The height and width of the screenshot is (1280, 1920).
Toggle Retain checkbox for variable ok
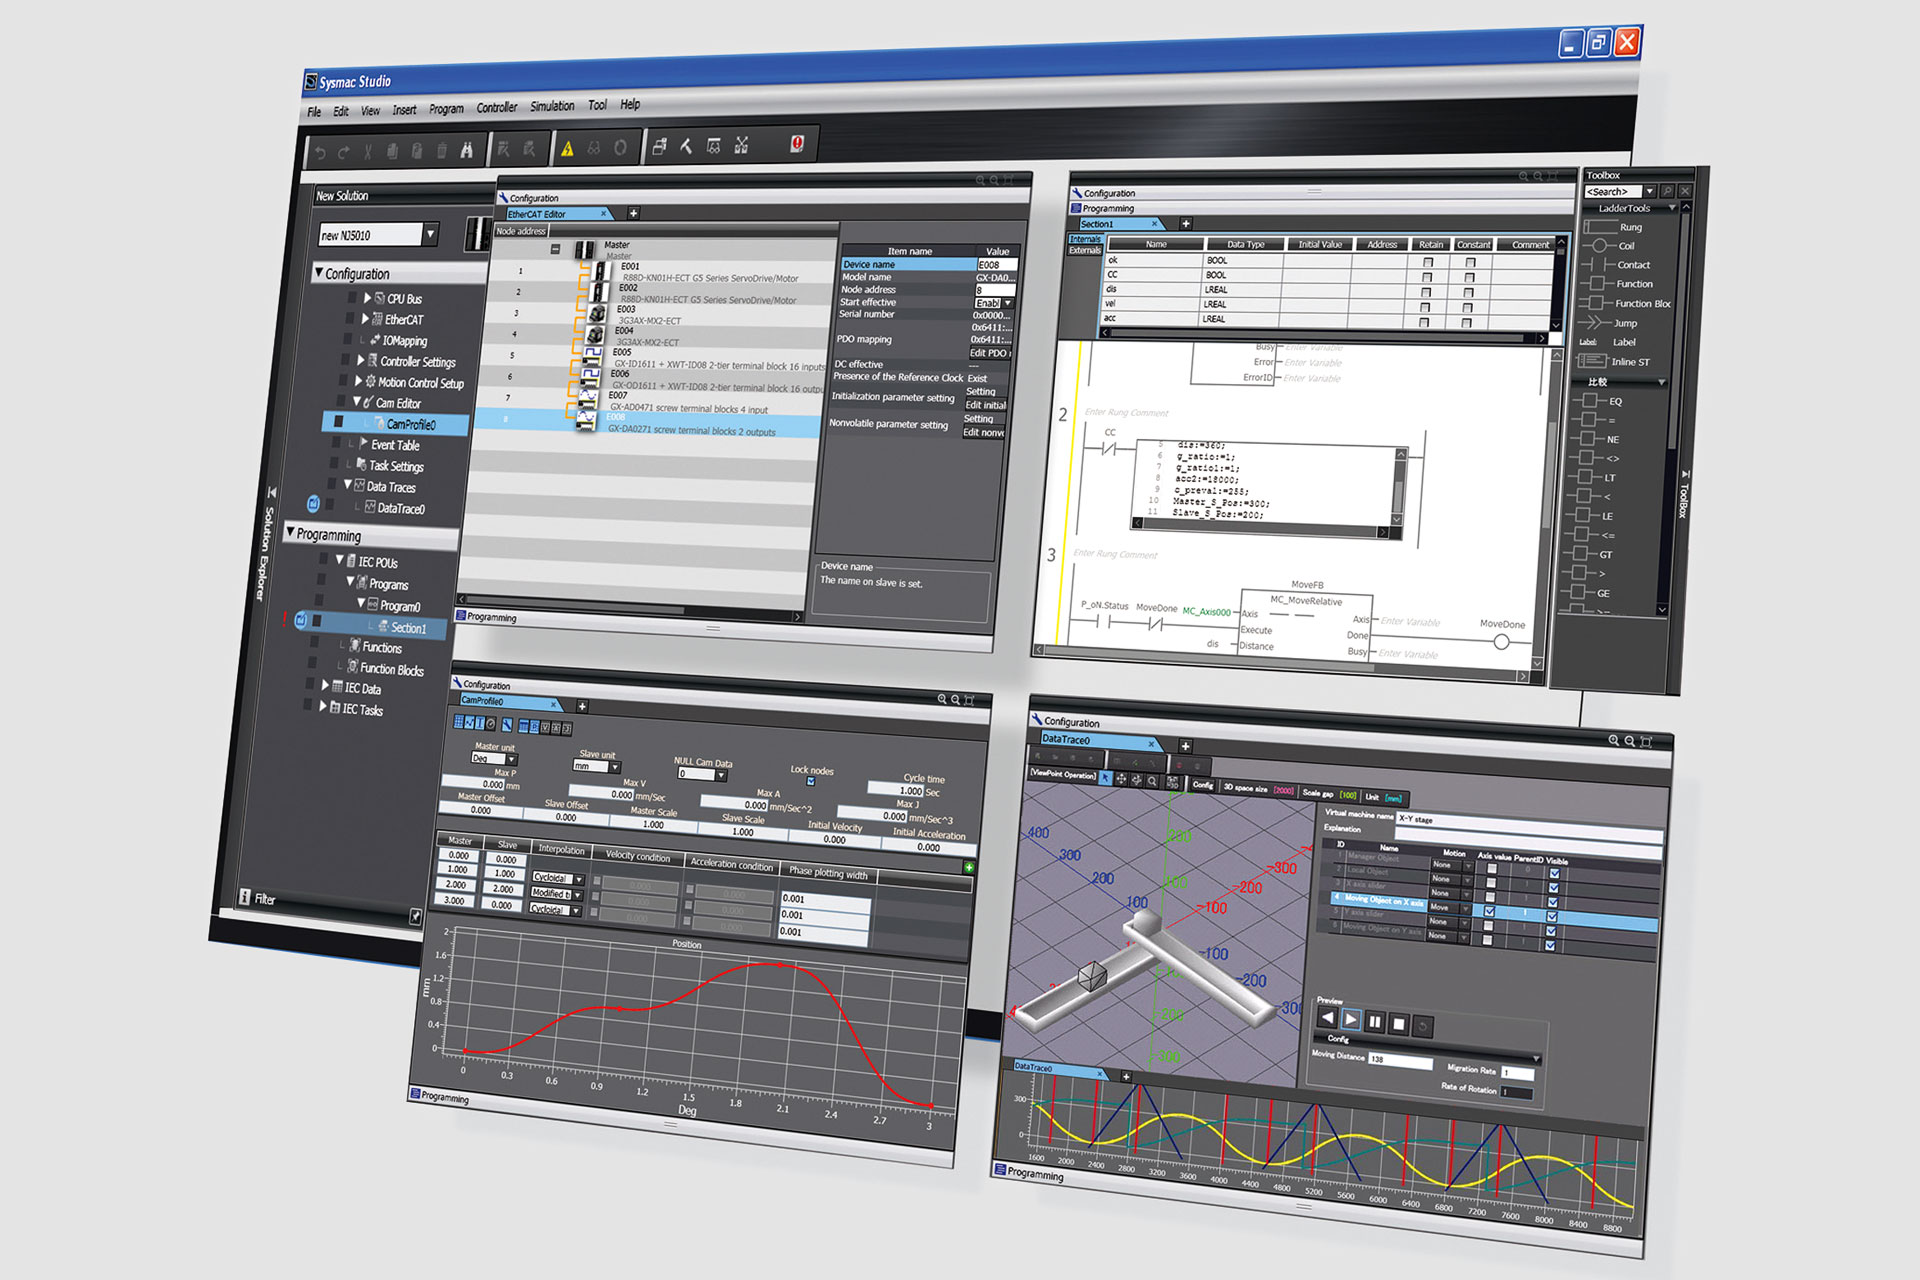pyautogui.click(x=1428, y=262)
